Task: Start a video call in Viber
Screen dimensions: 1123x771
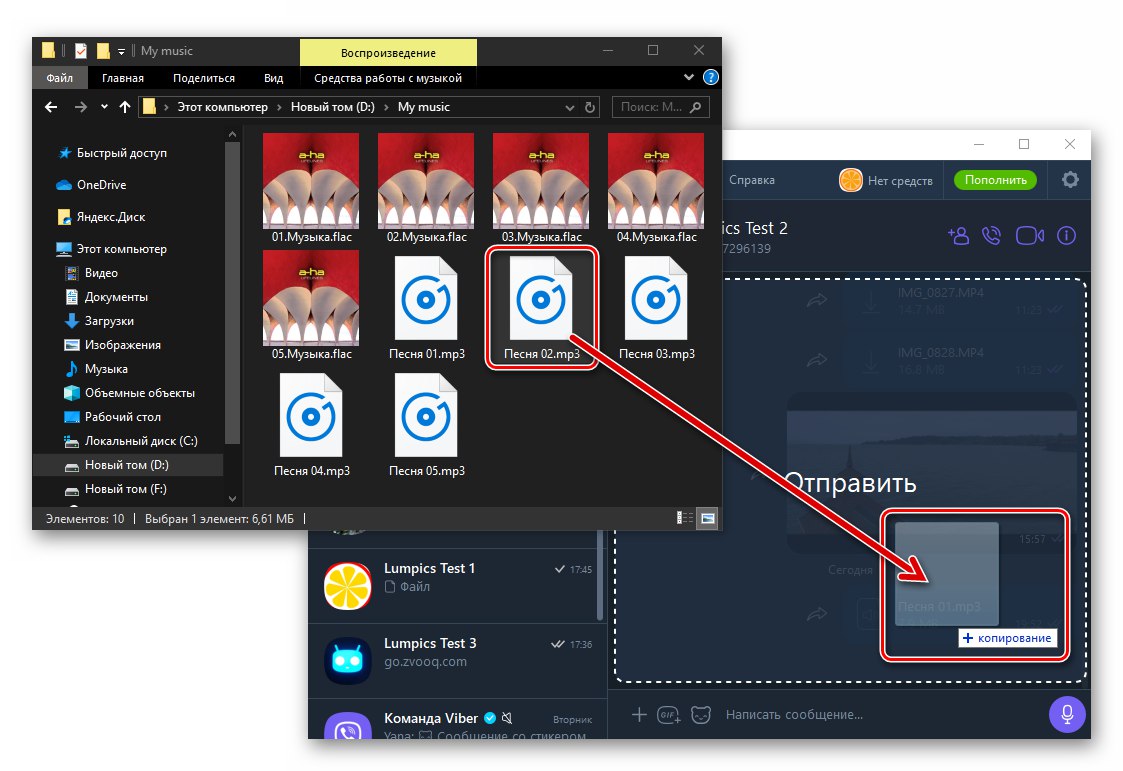Action: (1030, 236)
